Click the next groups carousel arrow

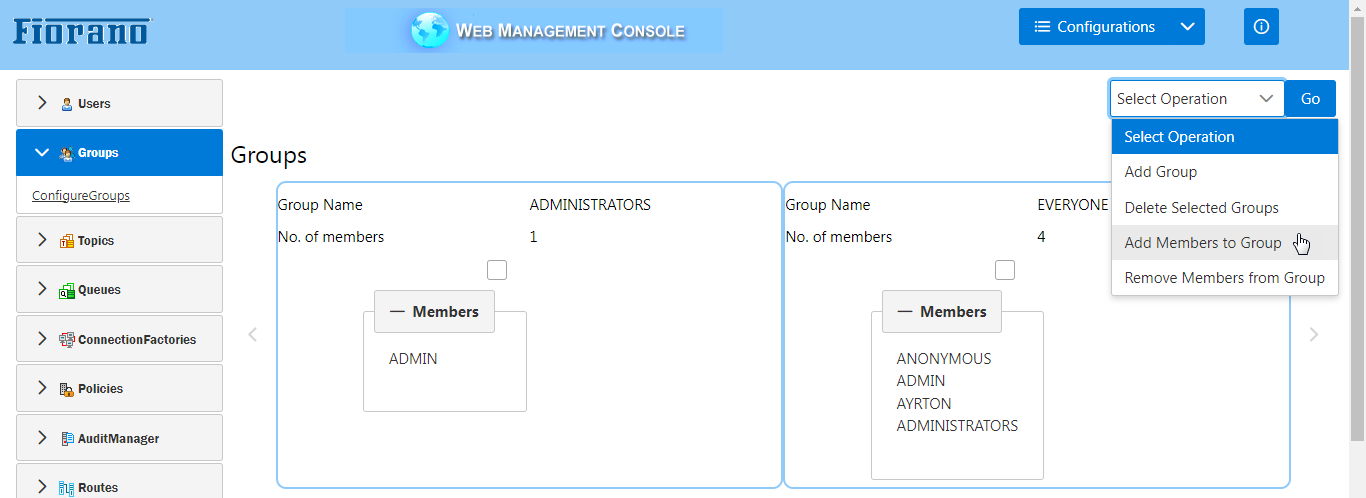1314,335
